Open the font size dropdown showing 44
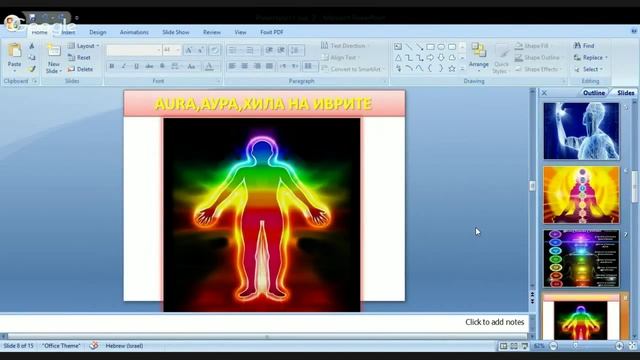Viewport: 640px width, 360px height. coord(172,50)
